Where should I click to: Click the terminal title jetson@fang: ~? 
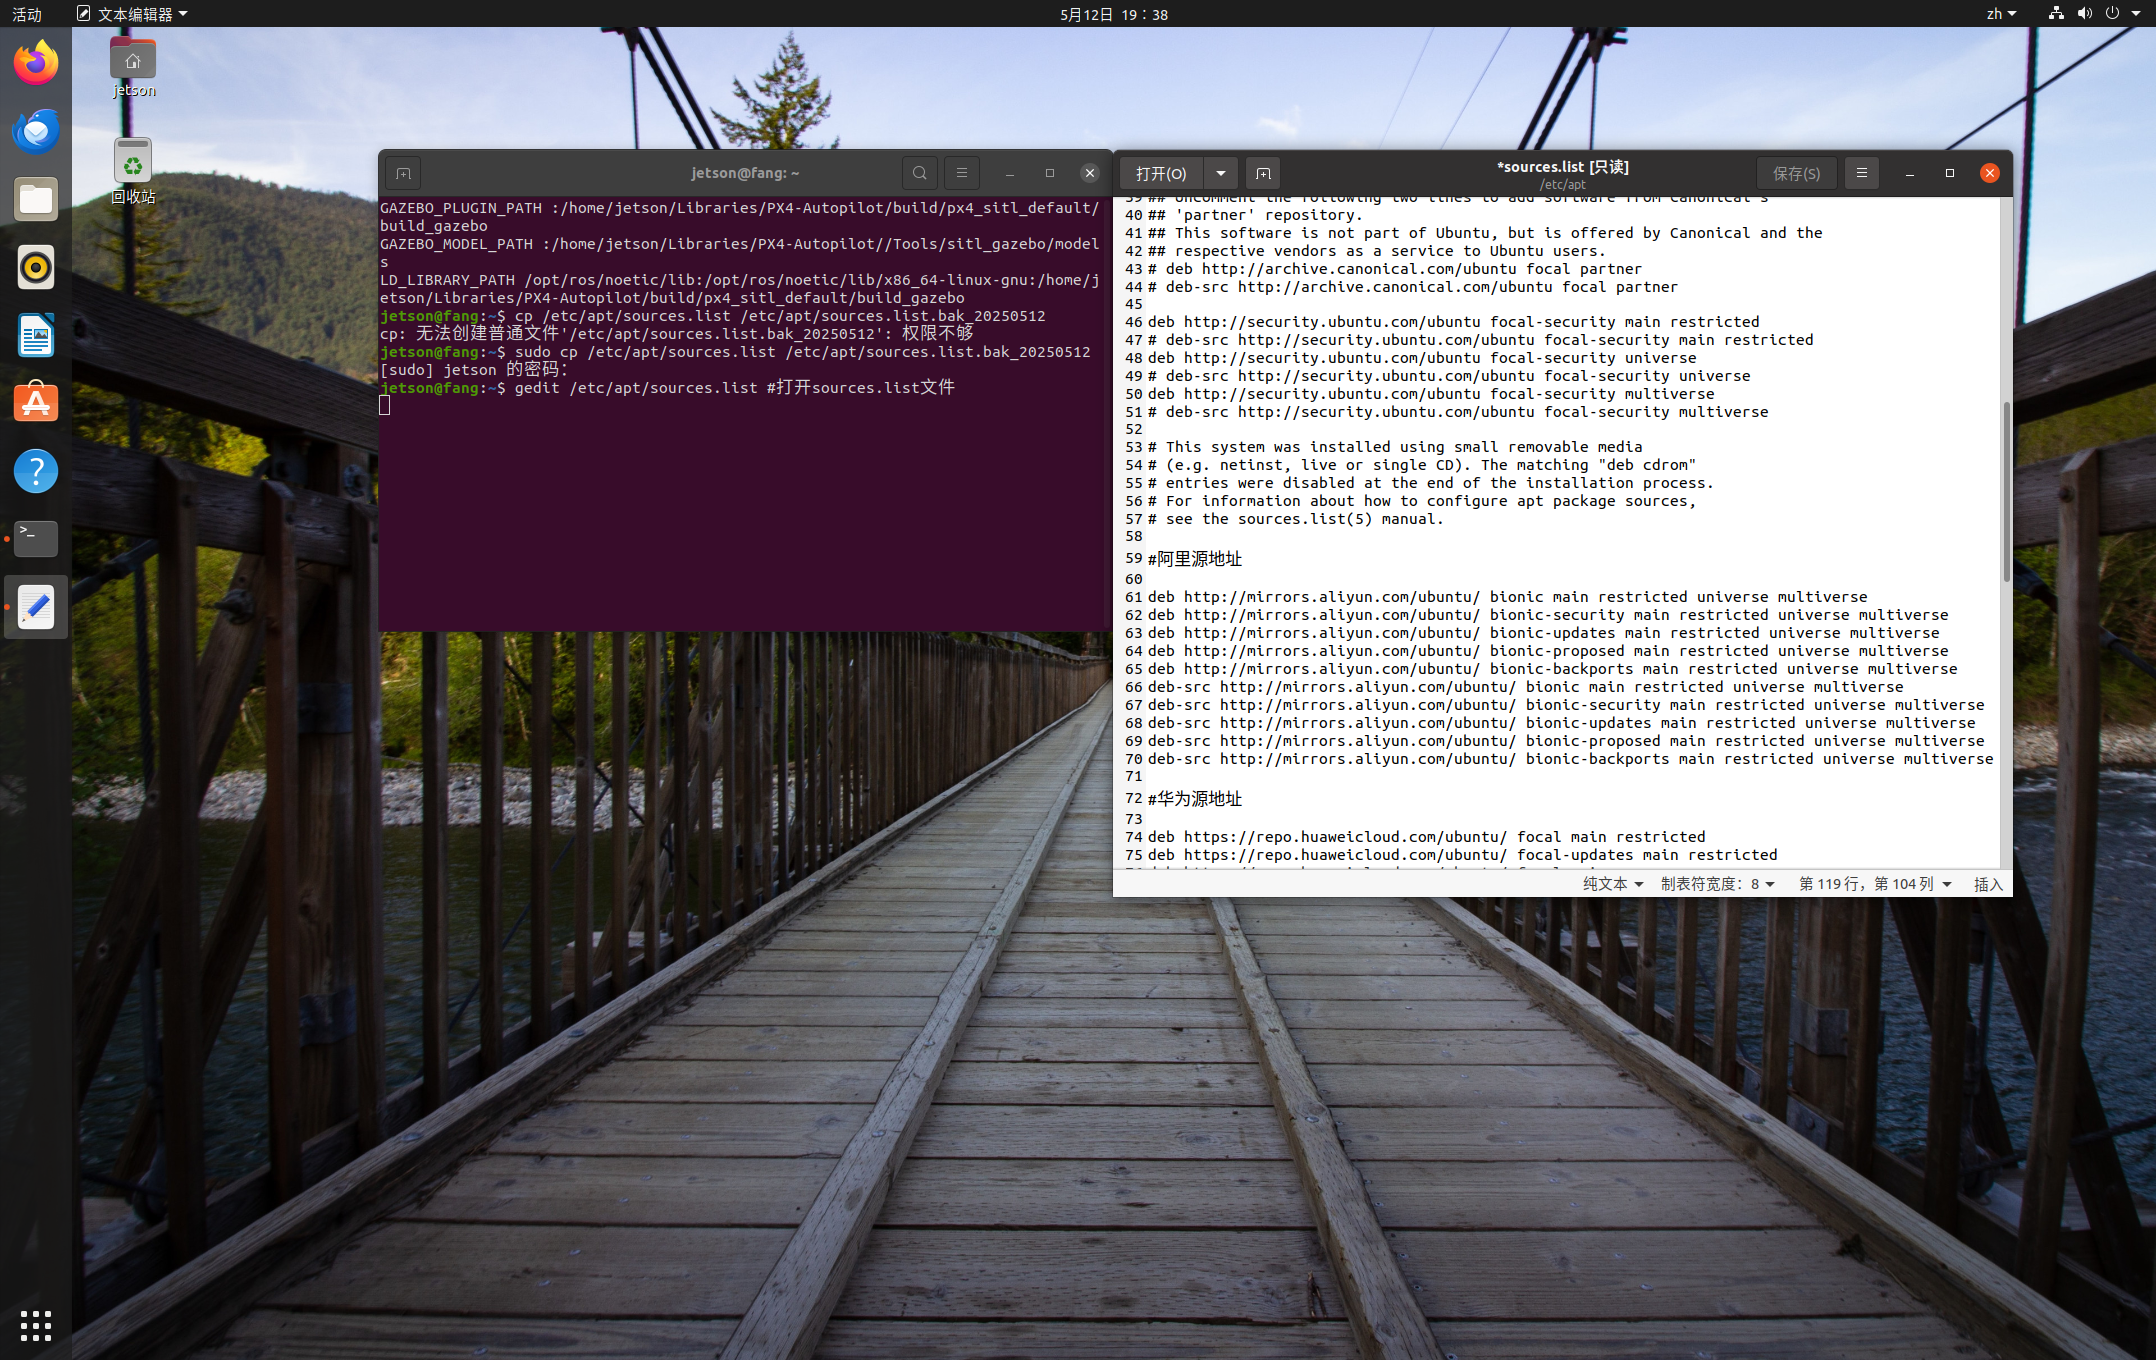[745, 173]
